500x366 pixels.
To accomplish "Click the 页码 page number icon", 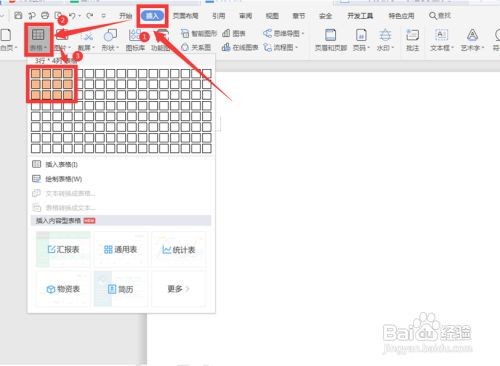I will 361,35.
